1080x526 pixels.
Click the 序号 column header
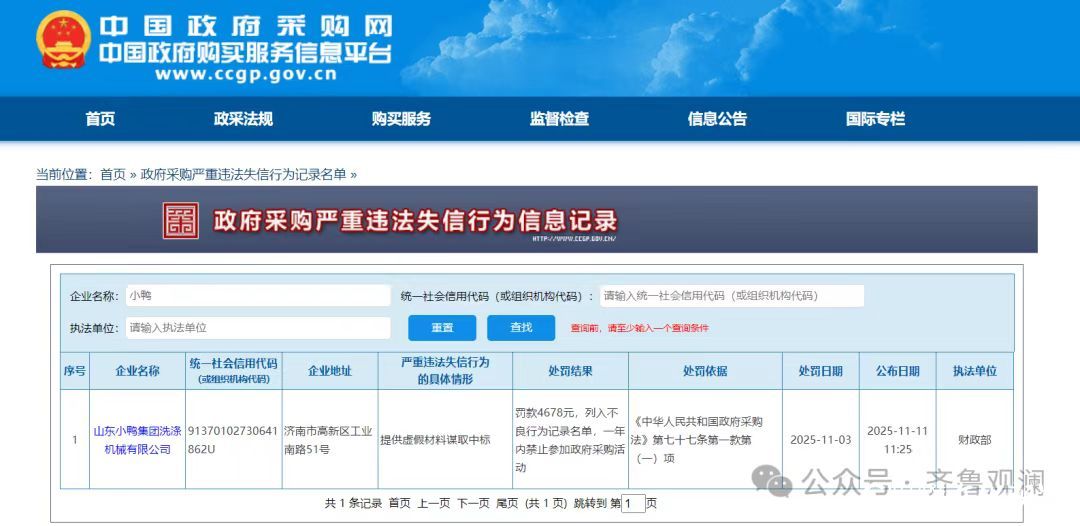click(x=74, y=371)
